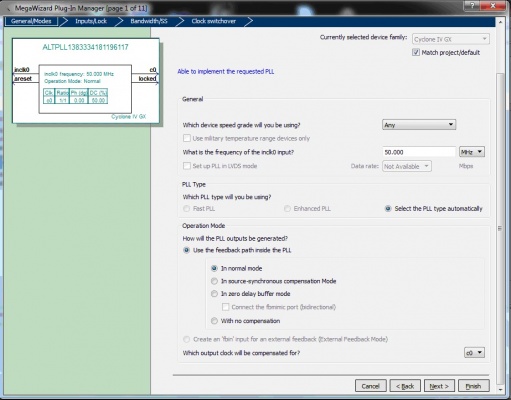The height and width of the screenshot is (400, 511).
Task: Click the scrollbar down arrow
Action: pyautogui.click(x=500, y=389)
